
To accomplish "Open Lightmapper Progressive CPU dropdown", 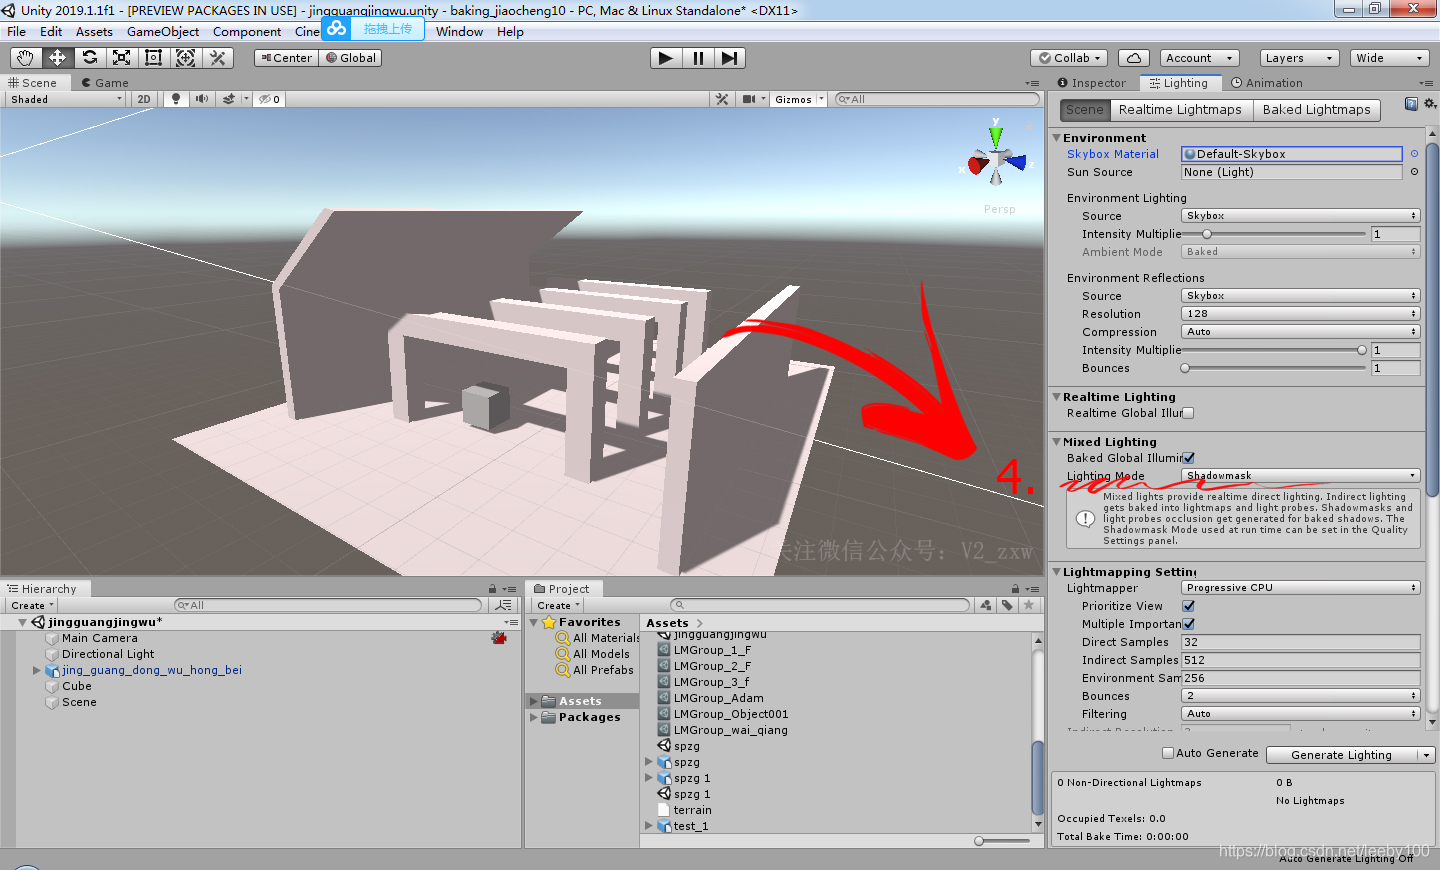I will (1301, 588).
